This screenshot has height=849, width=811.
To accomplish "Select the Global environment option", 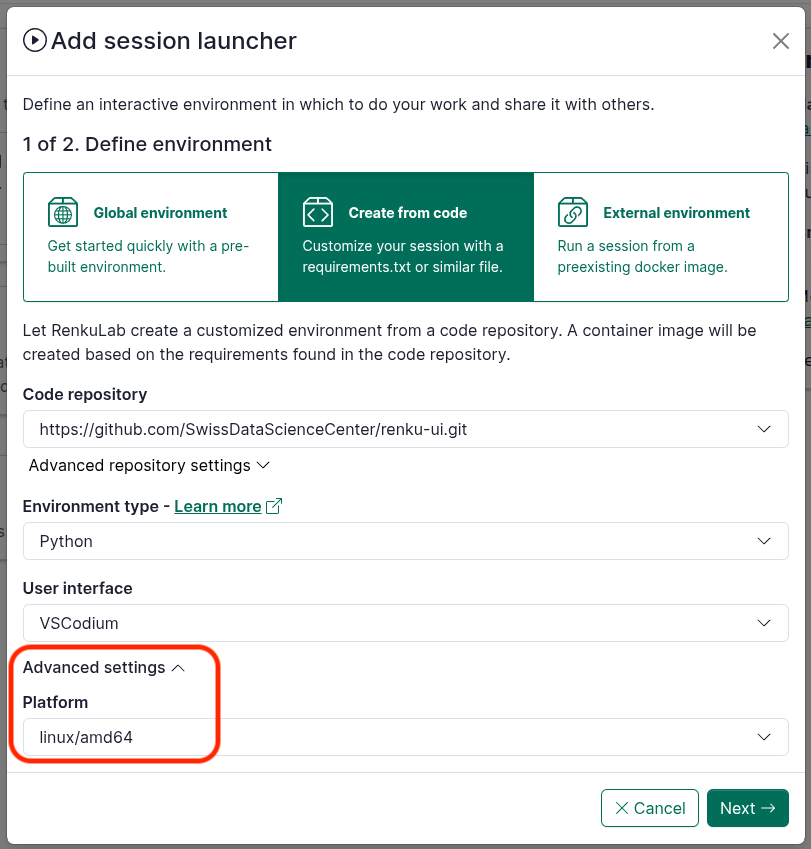I will click(x=151, y=237).
